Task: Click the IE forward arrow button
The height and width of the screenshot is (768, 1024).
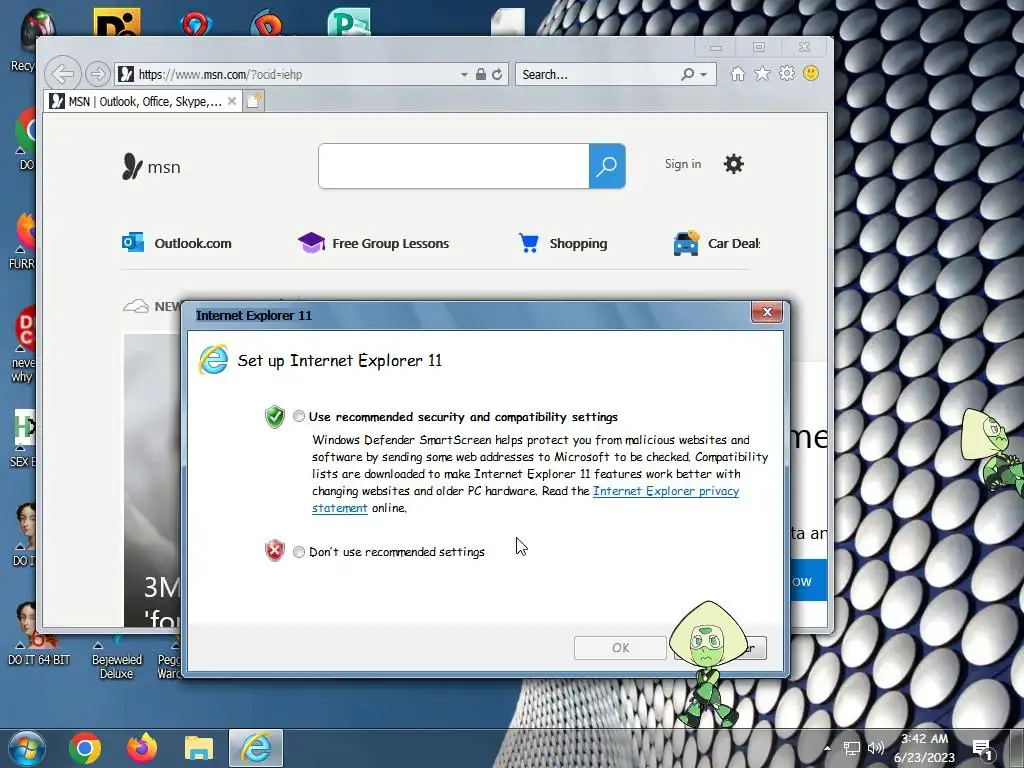Action: [98, 74]
